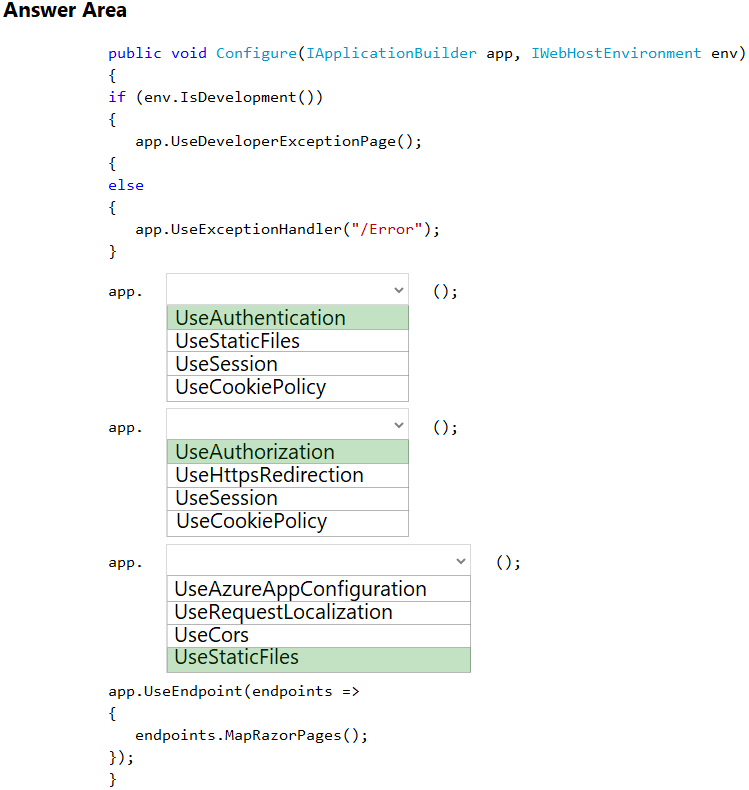Pick the UseCors option

pos(318,635)
